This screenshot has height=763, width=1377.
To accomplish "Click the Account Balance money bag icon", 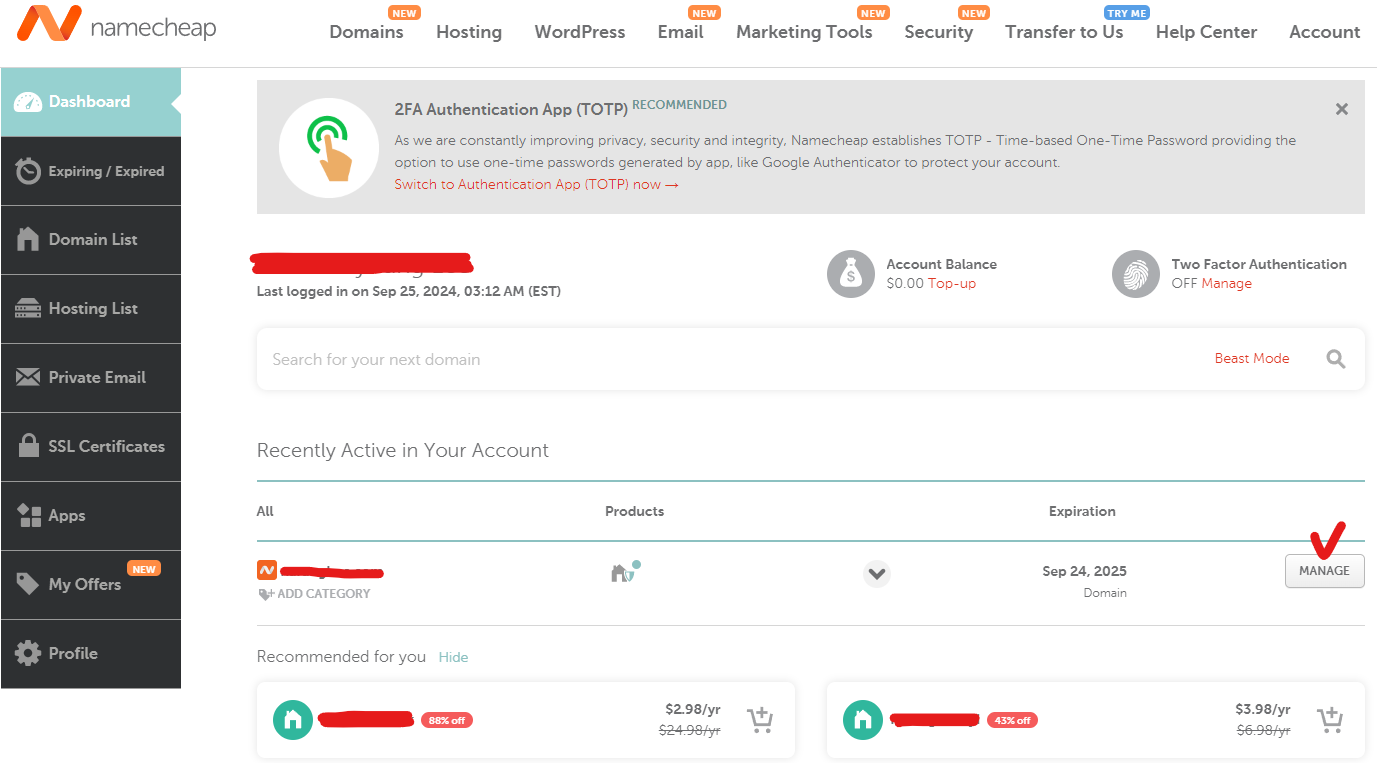I will click(x=851, y=274).
